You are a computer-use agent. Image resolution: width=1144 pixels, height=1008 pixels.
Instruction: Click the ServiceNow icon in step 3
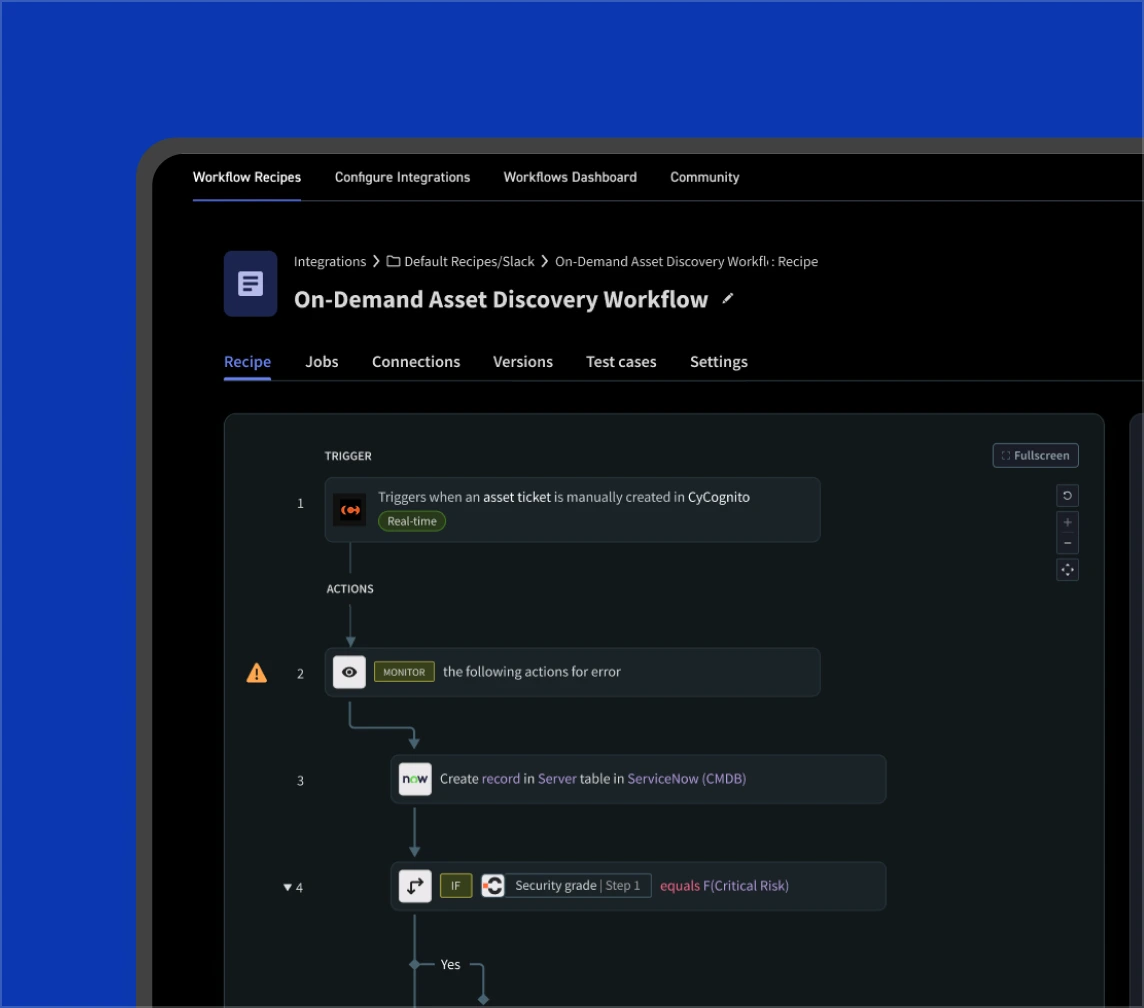click(415, 779)
